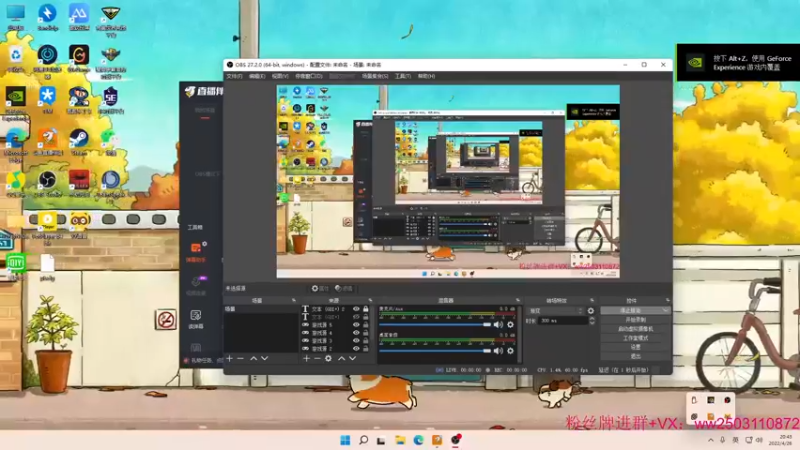Viewport: 800px width, 450px height.
Task: Click the 退出 button in Controls
Action: pyautogui.click(x=635, y=356)
